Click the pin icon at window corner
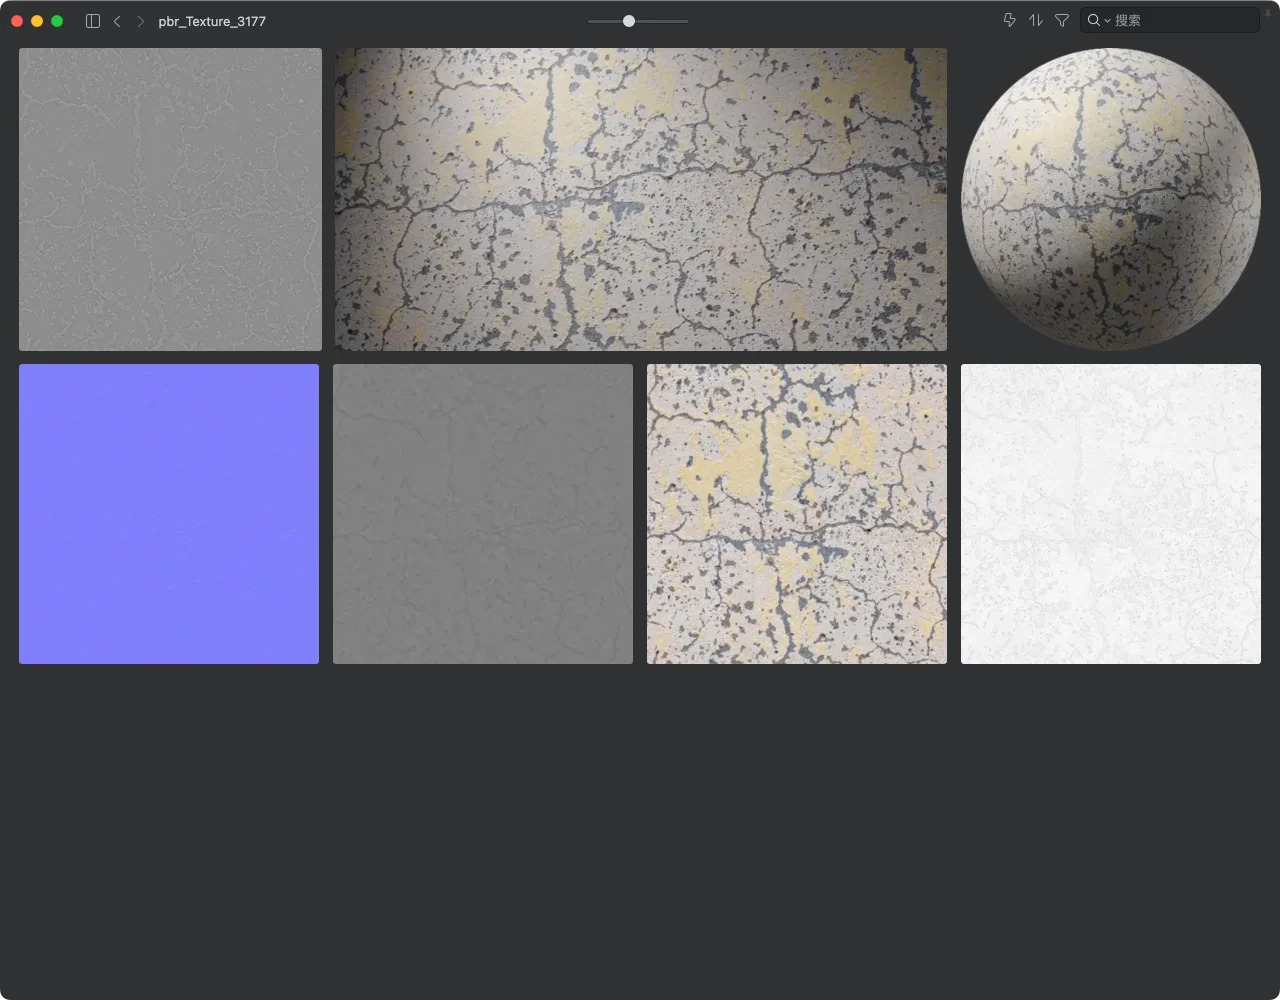This screenshot has height=1000, width=1280. pos(1268,12)
